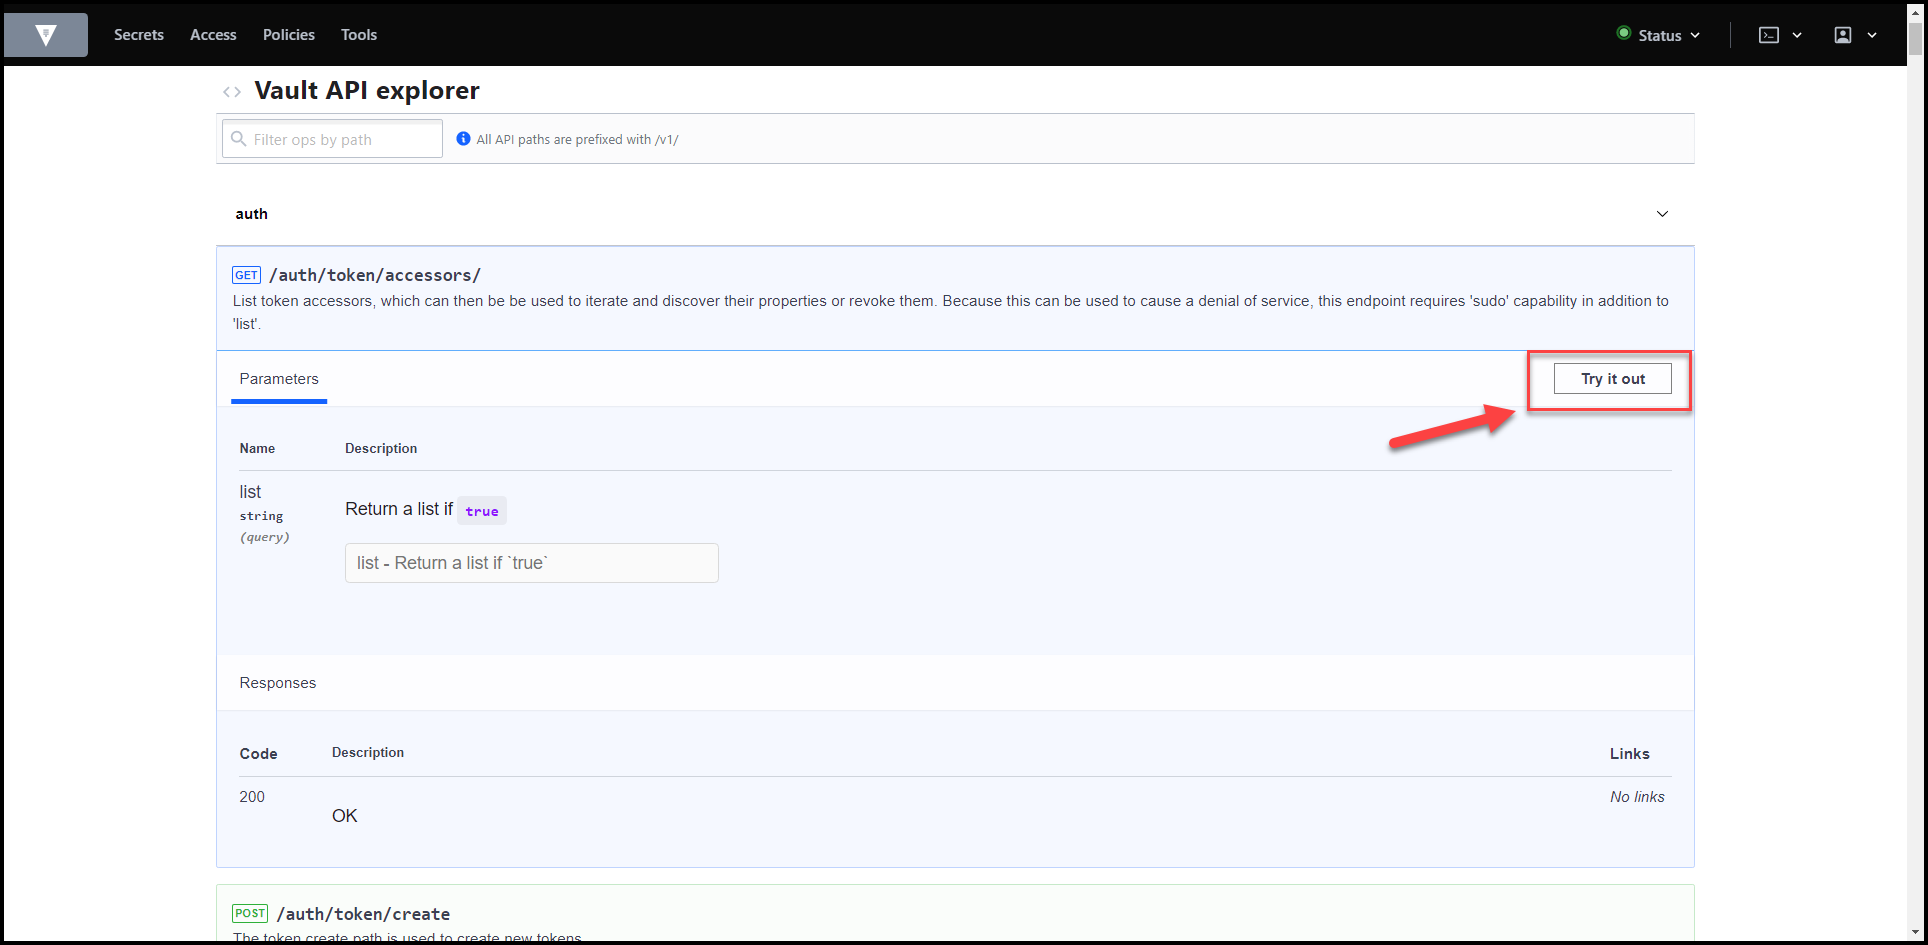Click the GET badge on the accessors endpoint
Image resolution: width=1928 pixels, height=945 pixels.
tap(246, 274)
